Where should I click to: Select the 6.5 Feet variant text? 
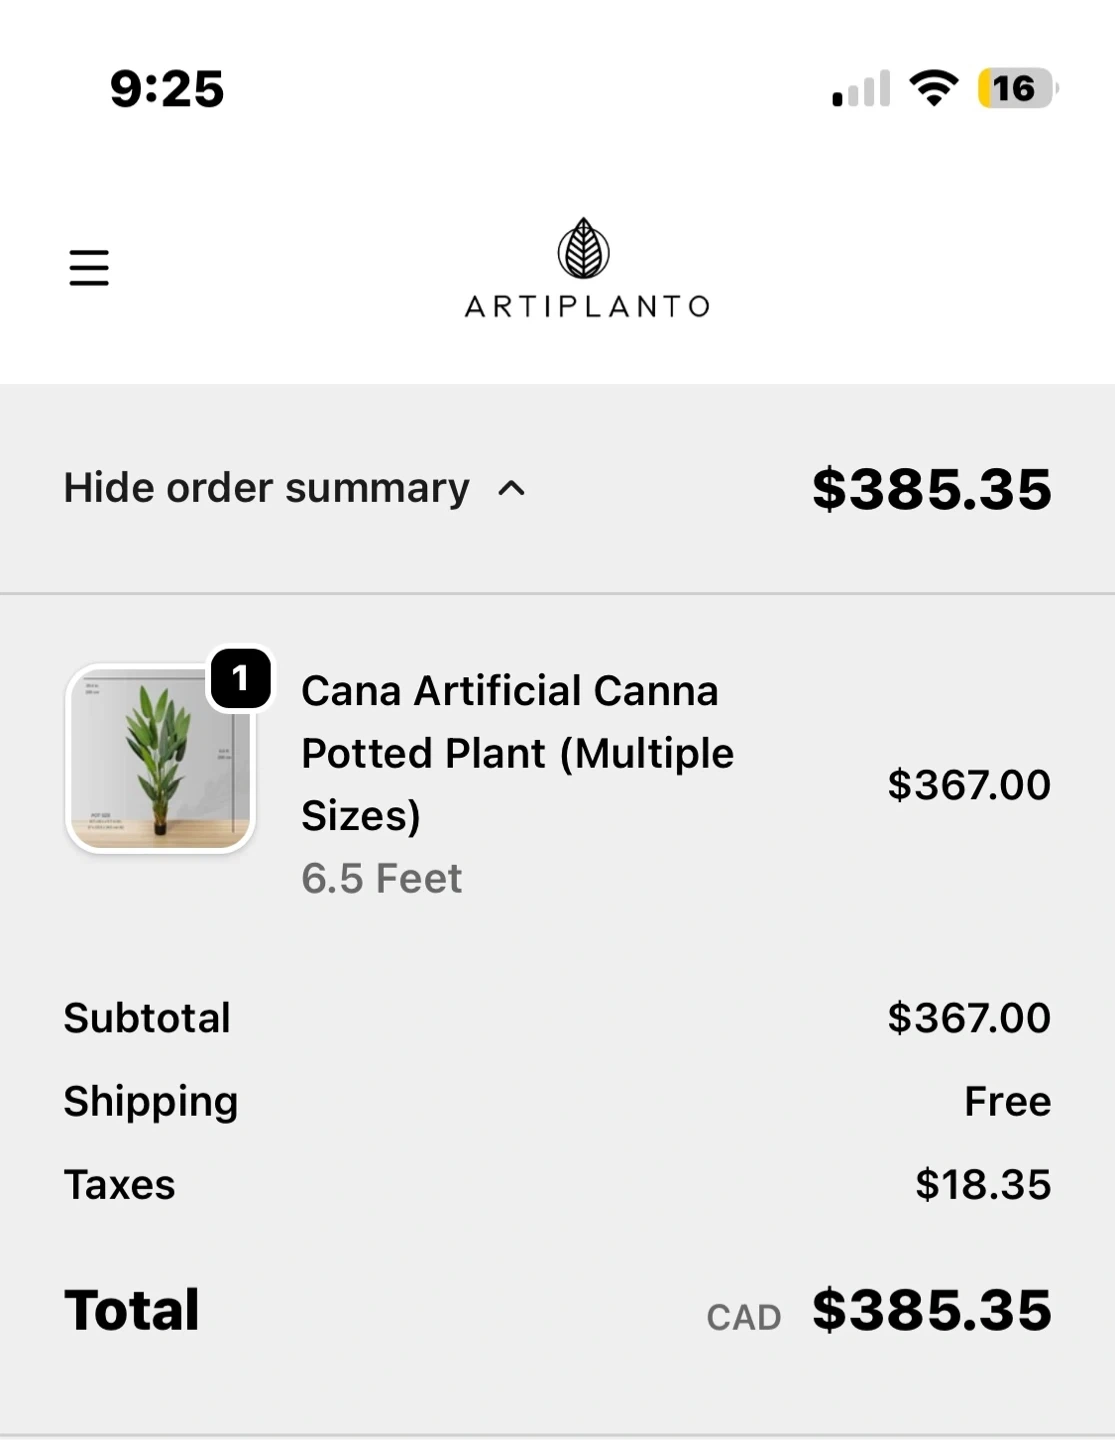[381, 878]
